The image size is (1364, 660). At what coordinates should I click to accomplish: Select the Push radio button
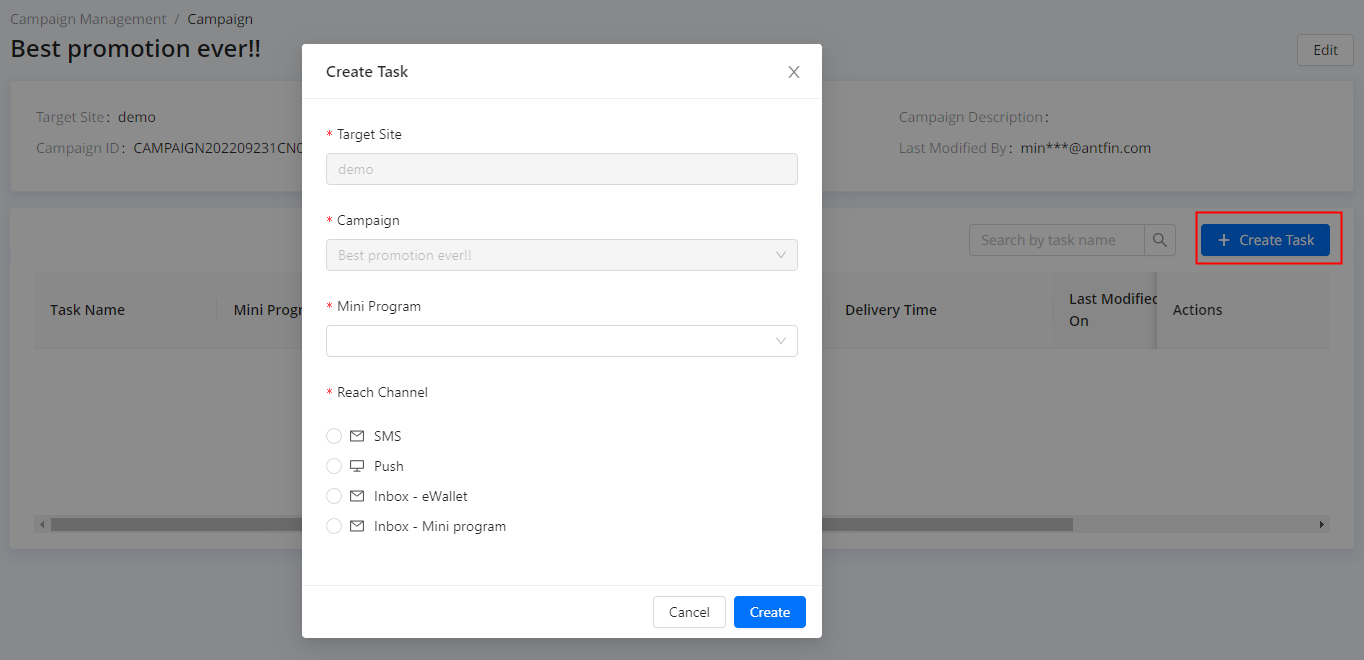click(334, 466)
